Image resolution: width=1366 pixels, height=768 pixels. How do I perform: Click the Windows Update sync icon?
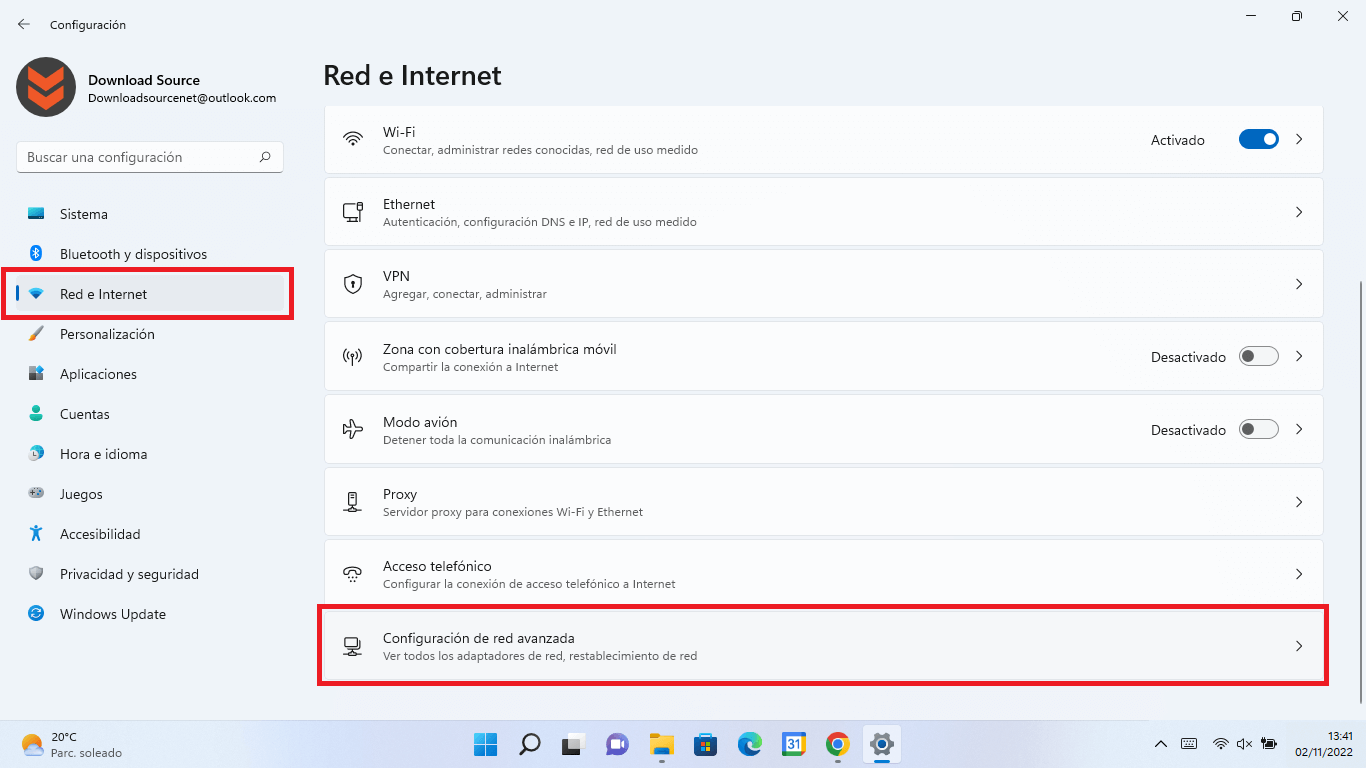pos(36,614)
